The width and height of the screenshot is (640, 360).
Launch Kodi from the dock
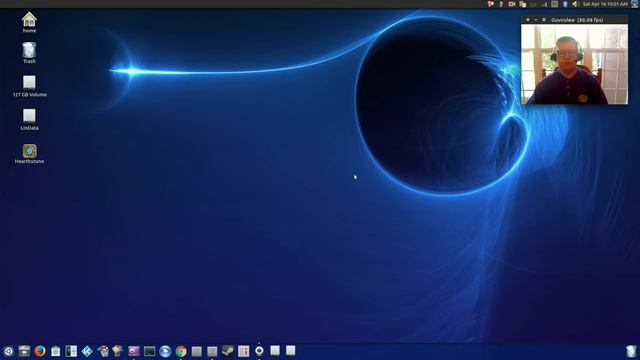tap(87, 351)
